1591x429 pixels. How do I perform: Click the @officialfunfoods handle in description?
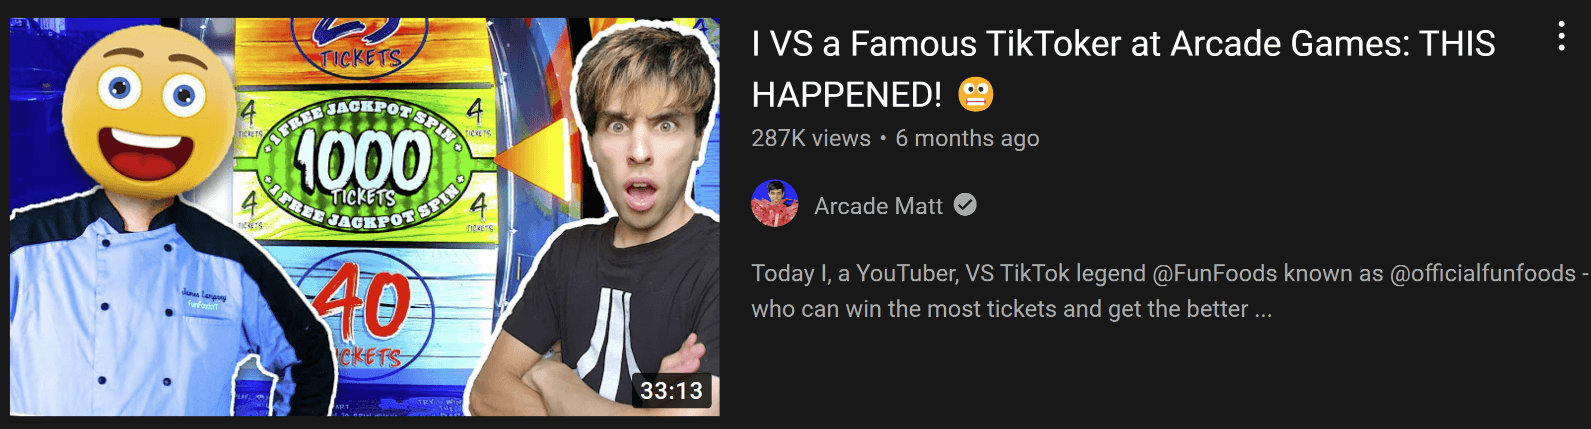click(1483, 273)
